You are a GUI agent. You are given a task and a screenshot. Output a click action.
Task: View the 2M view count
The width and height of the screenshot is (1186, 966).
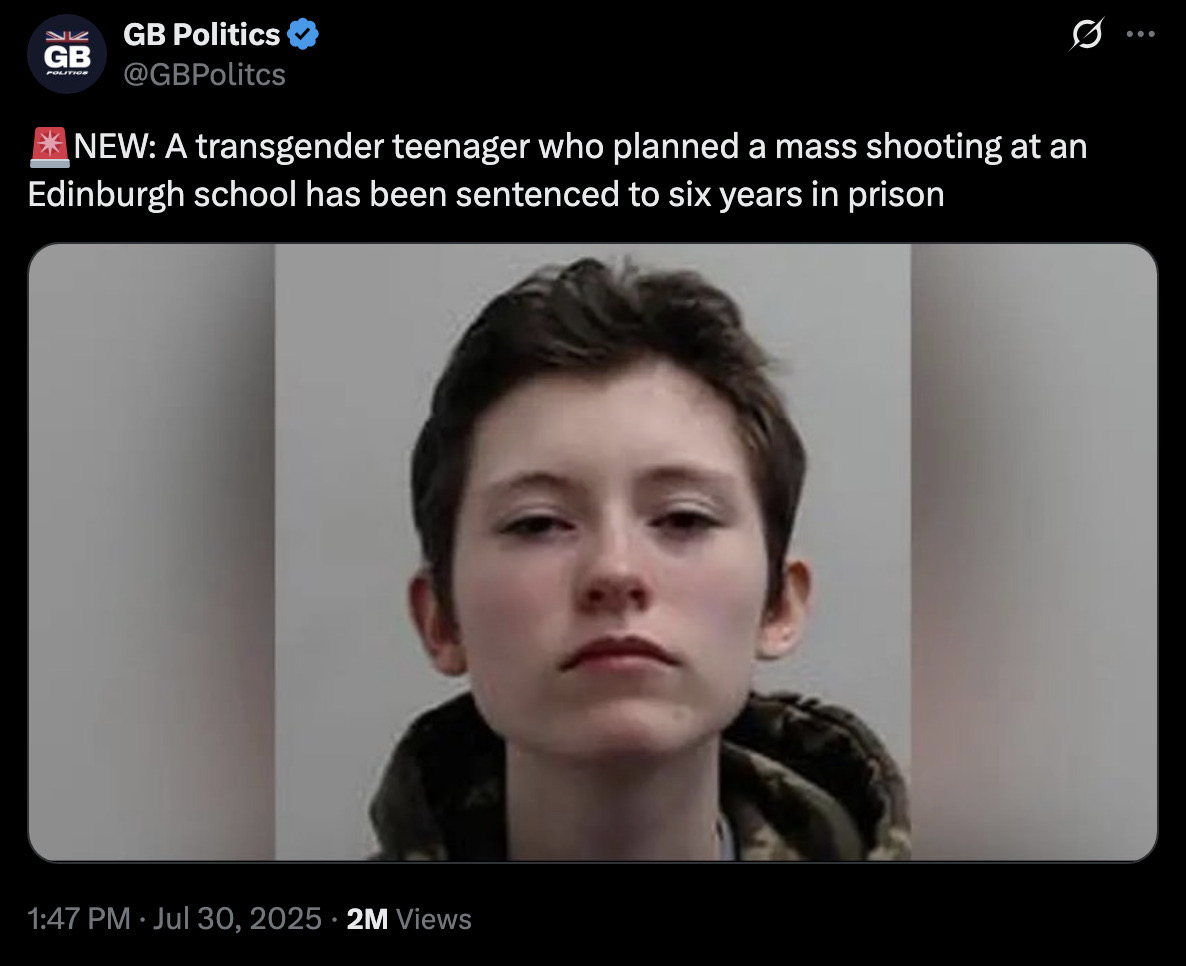pyautogui.click(x=367, y=918)
